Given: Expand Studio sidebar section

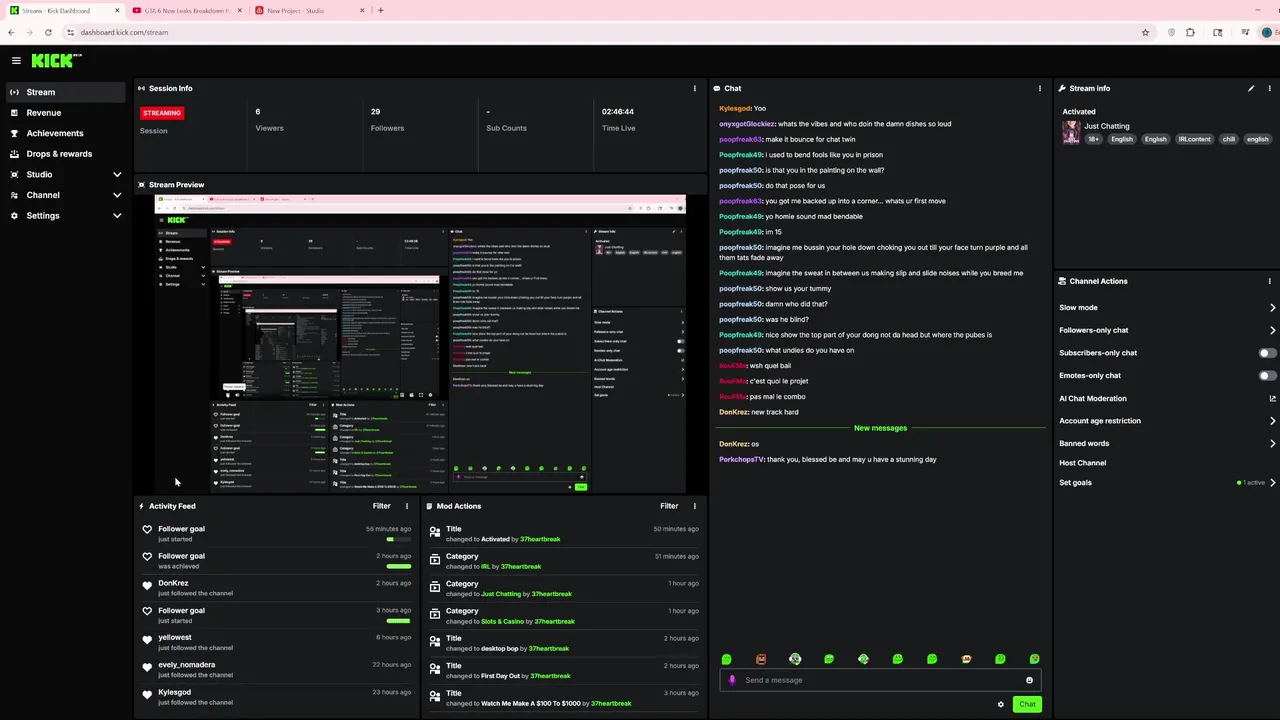Looking at the screenshot, I should pos(117,174).
